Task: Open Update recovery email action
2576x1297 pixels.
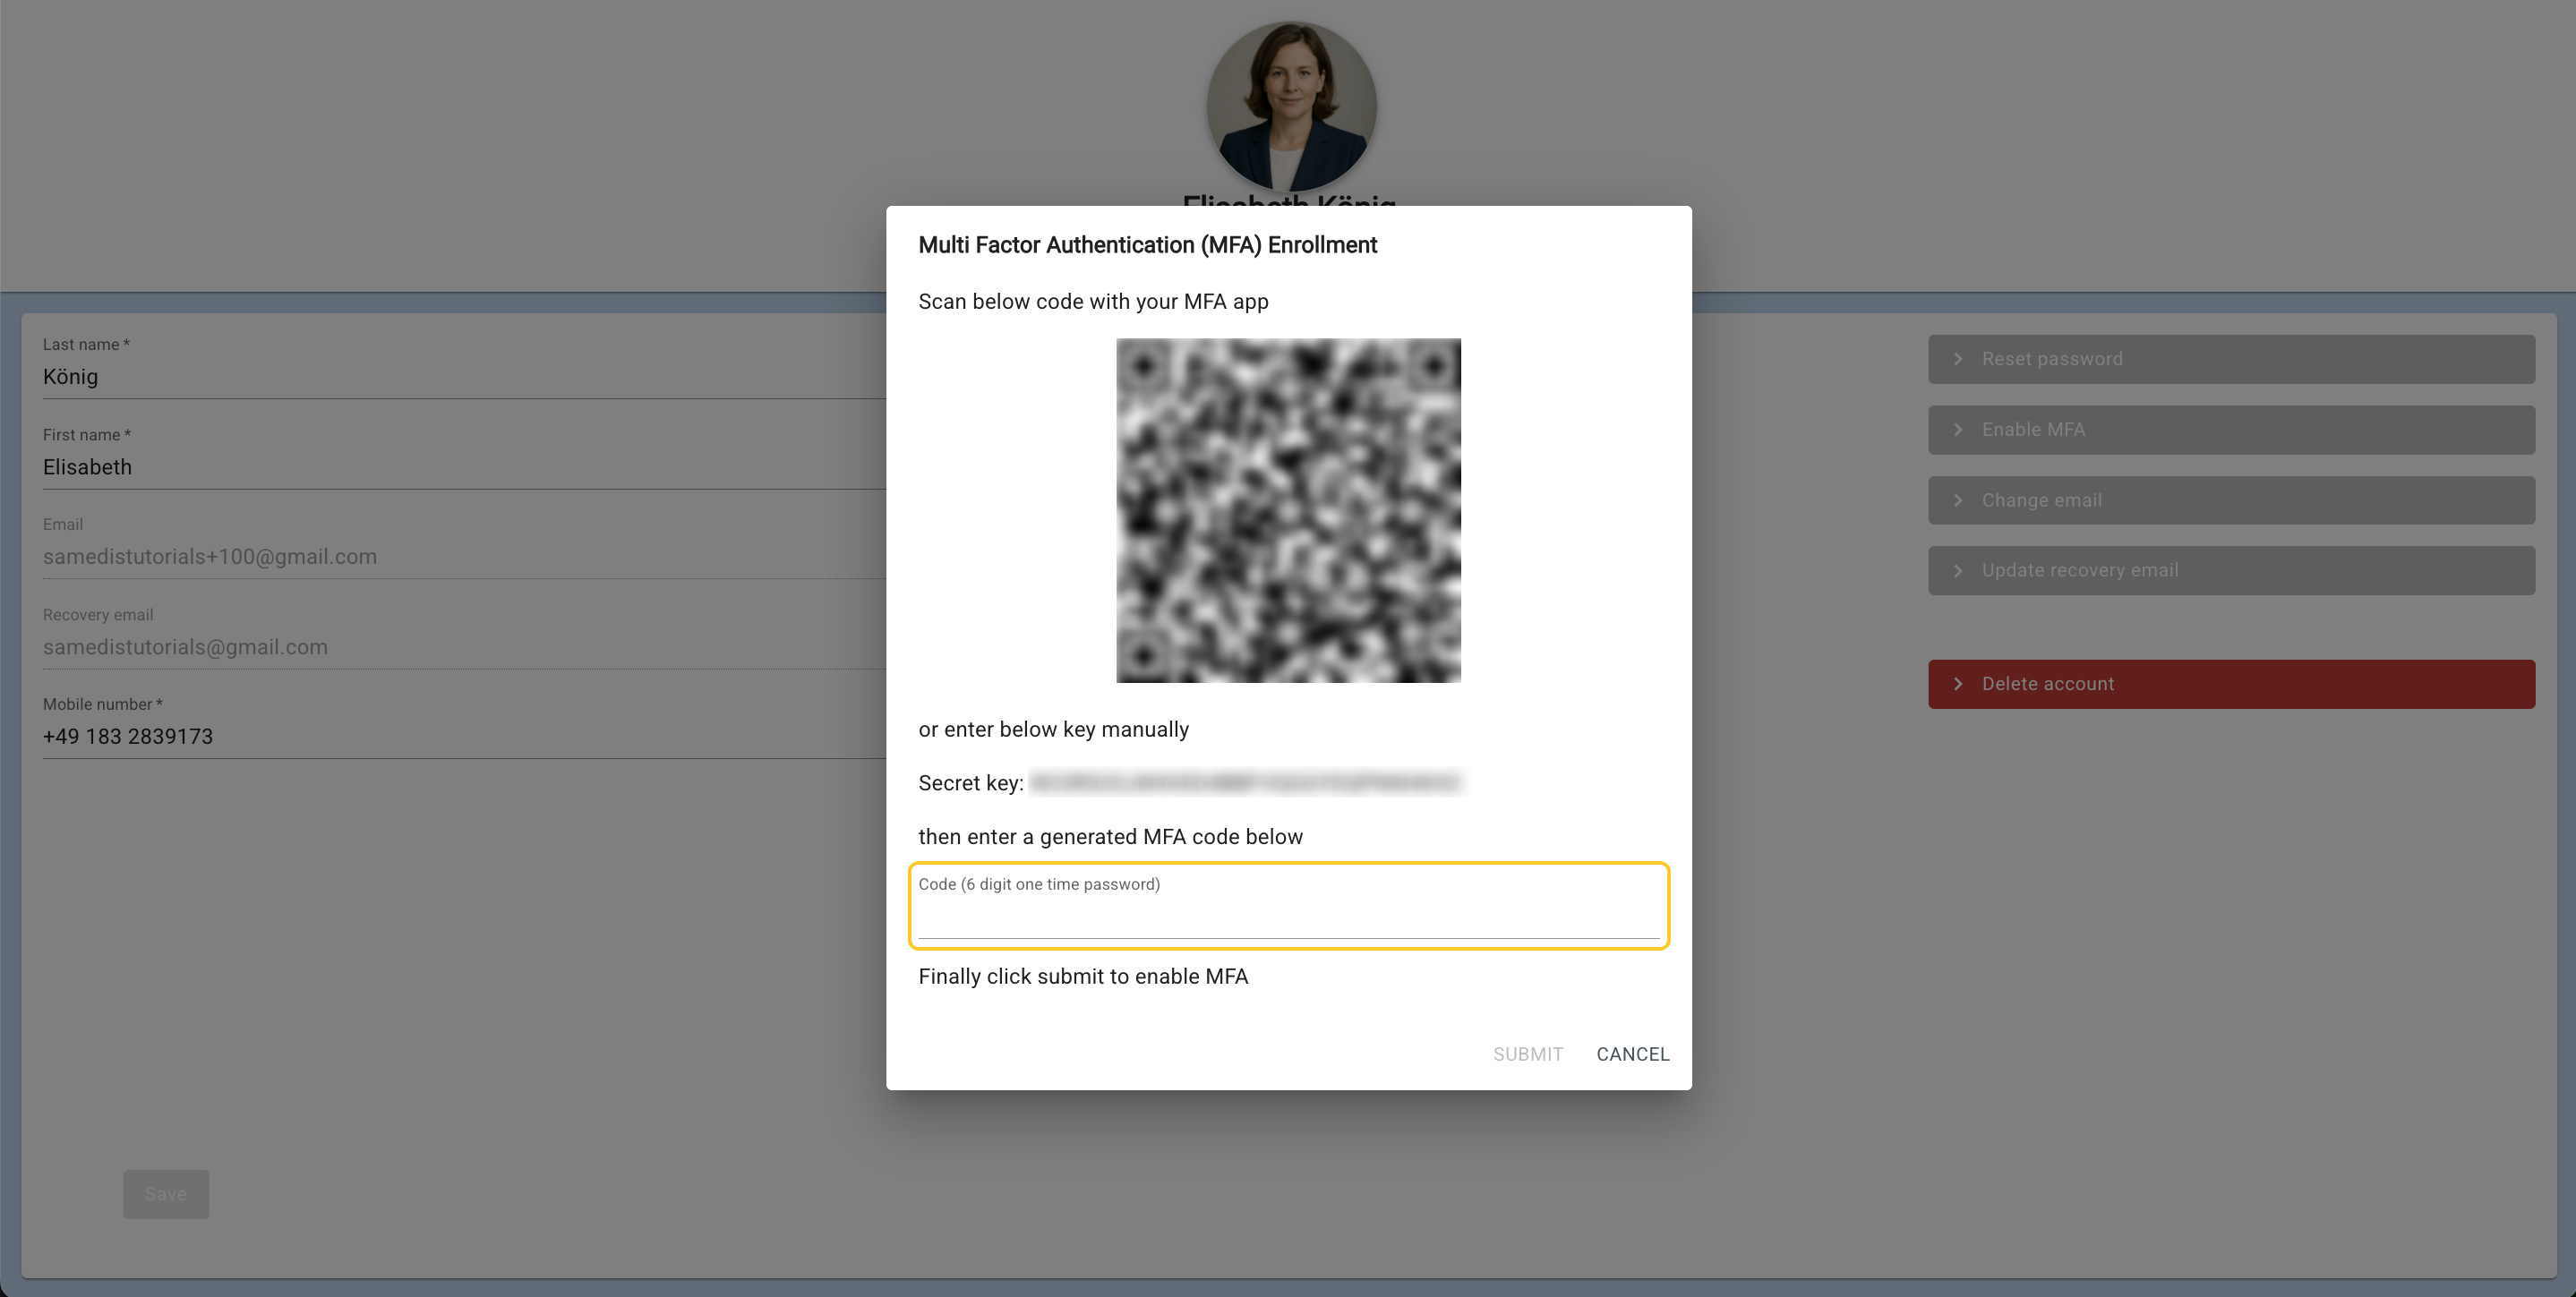Action: point(2230,570)
